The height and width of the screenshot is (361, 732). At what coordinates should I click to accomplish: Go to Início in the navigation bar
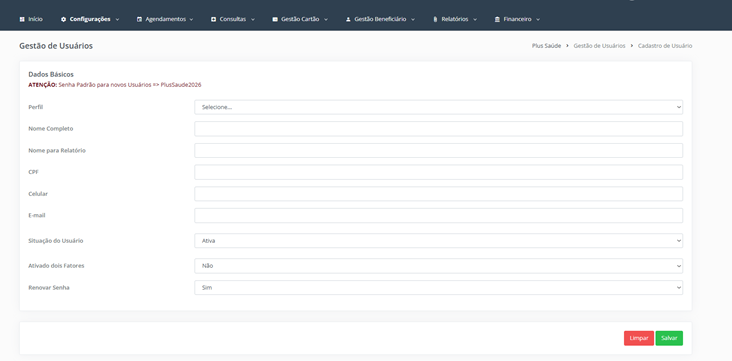(x=31, y=20)
